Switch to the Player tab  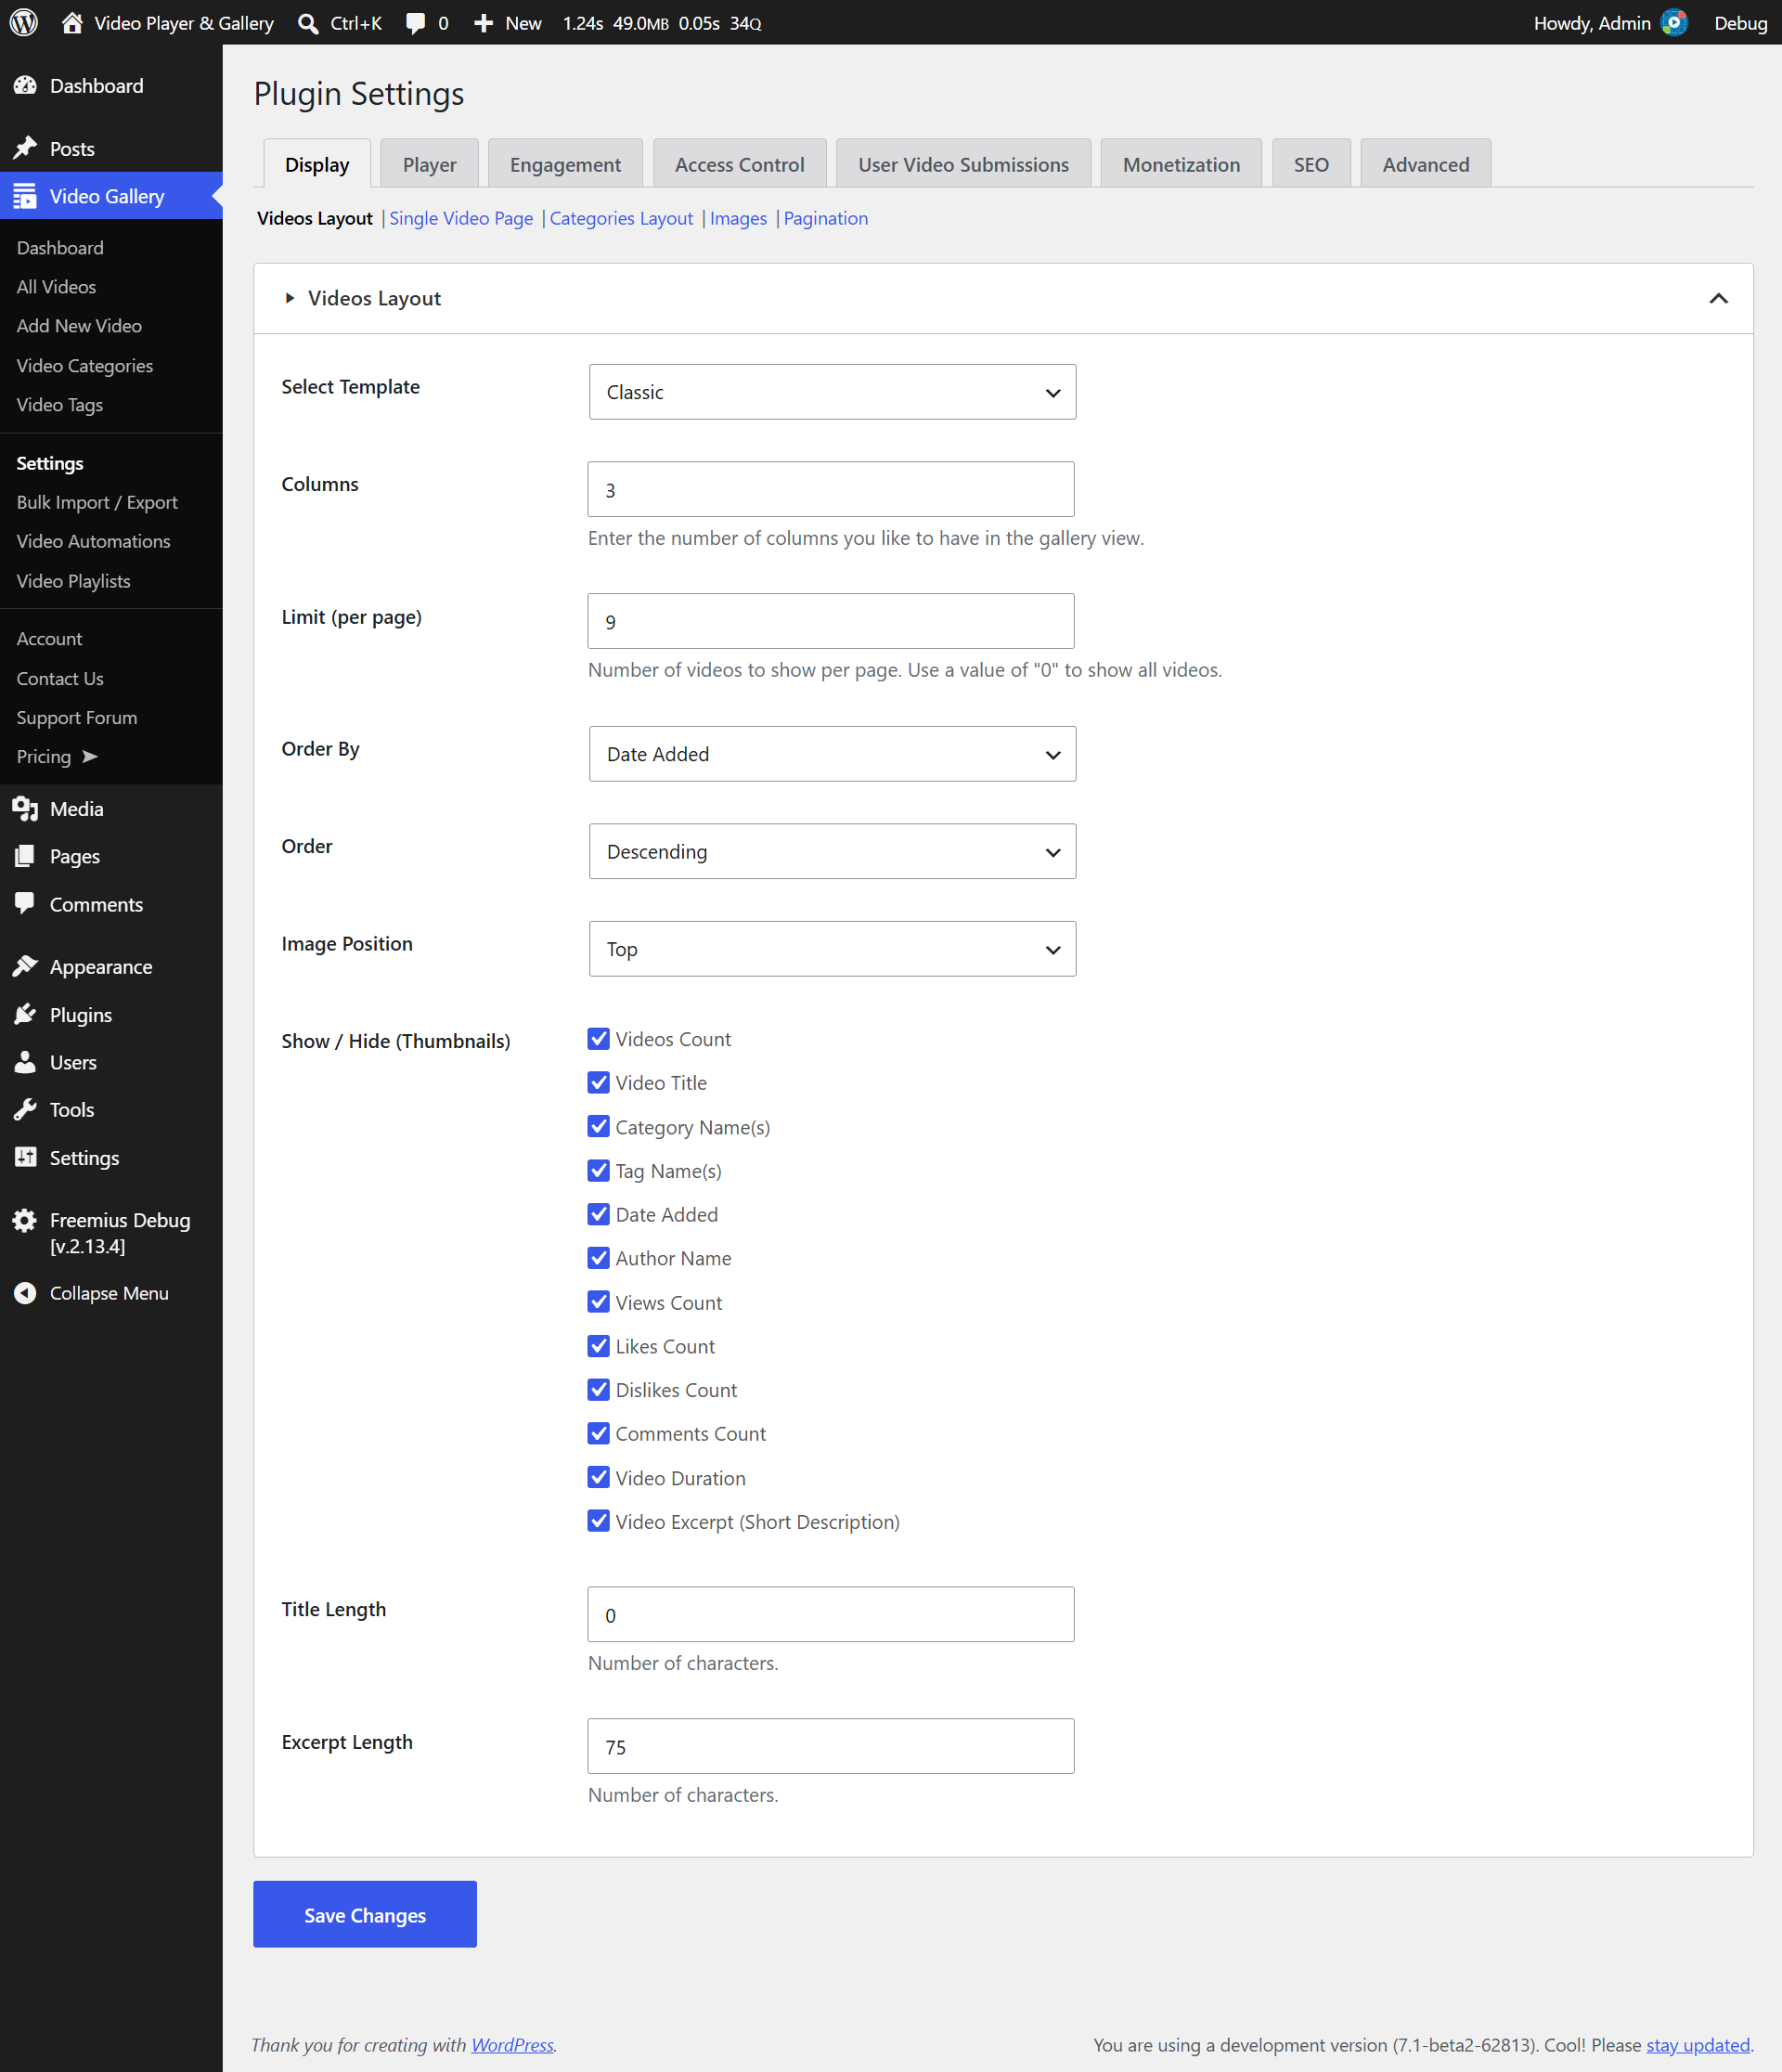(x=430, y=164)
